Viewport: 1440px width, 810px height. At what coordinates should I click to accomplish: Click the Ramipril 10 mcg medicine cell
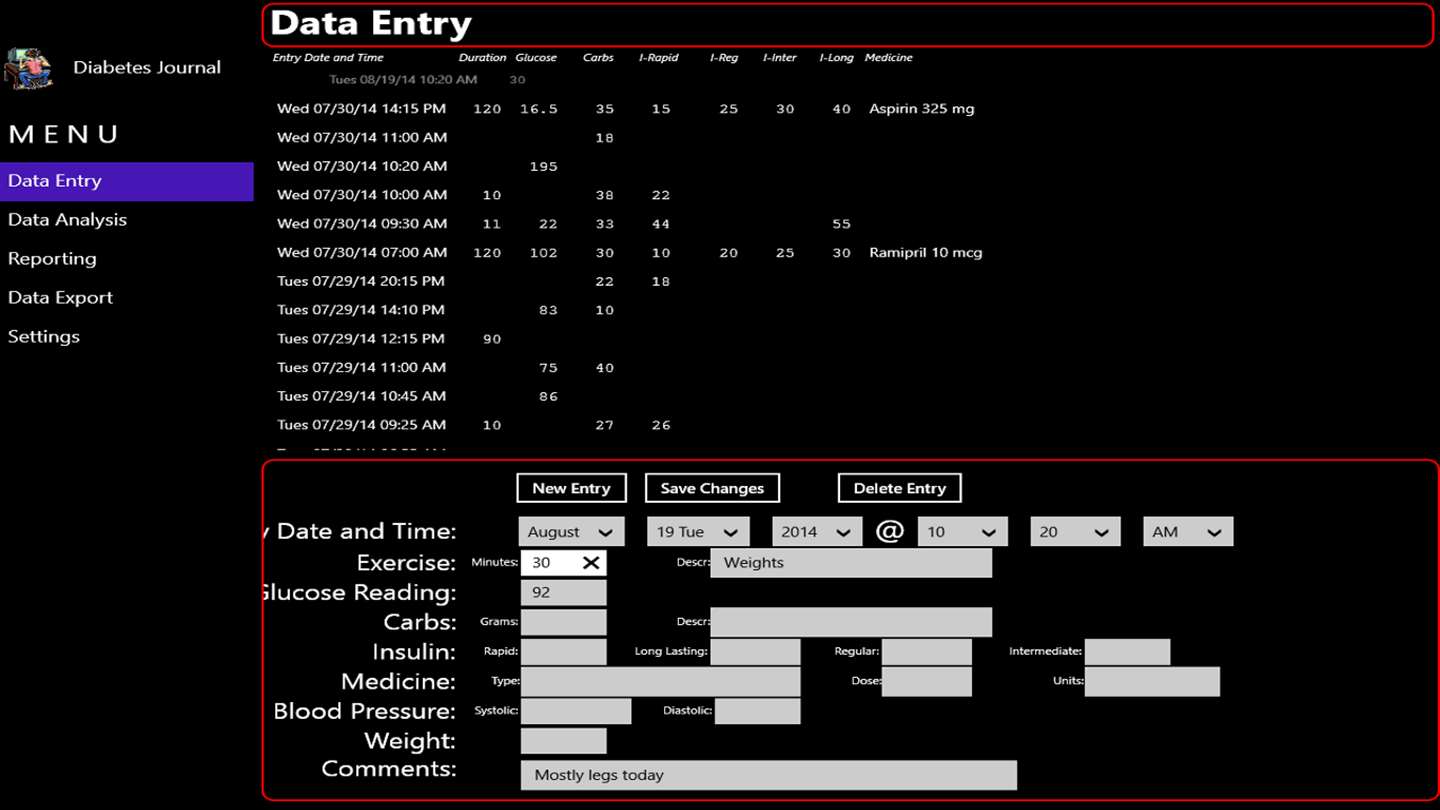click(x=926, y=253)
